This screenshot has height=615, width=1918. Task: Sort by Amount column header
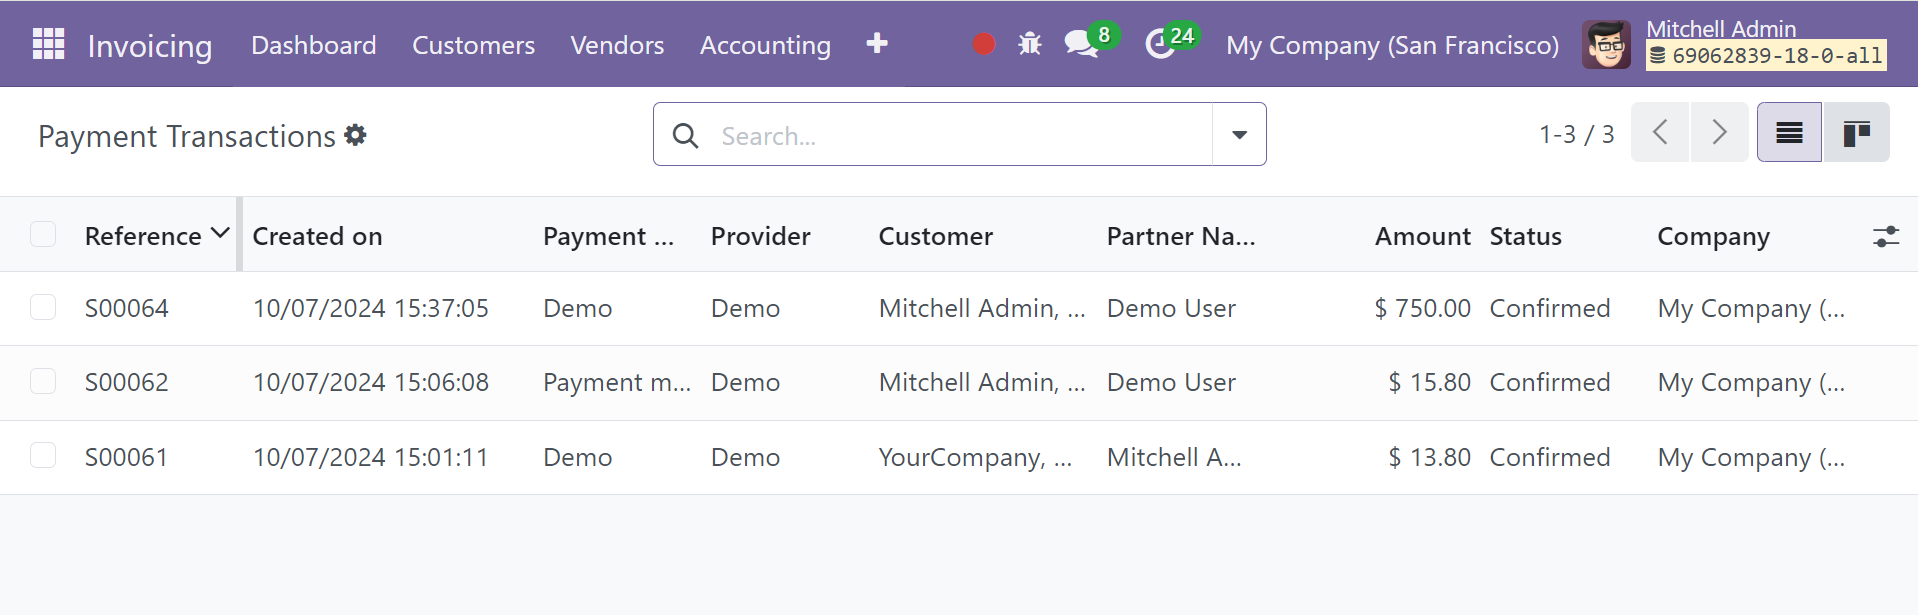point(1422,236)
